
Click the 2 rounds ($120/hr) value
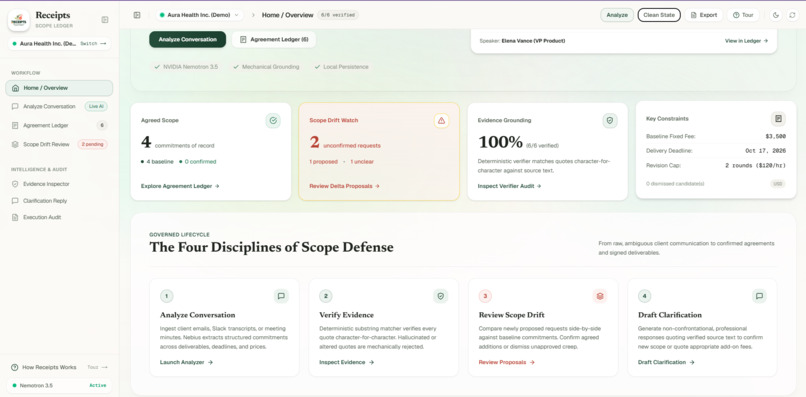pos(755,166)
